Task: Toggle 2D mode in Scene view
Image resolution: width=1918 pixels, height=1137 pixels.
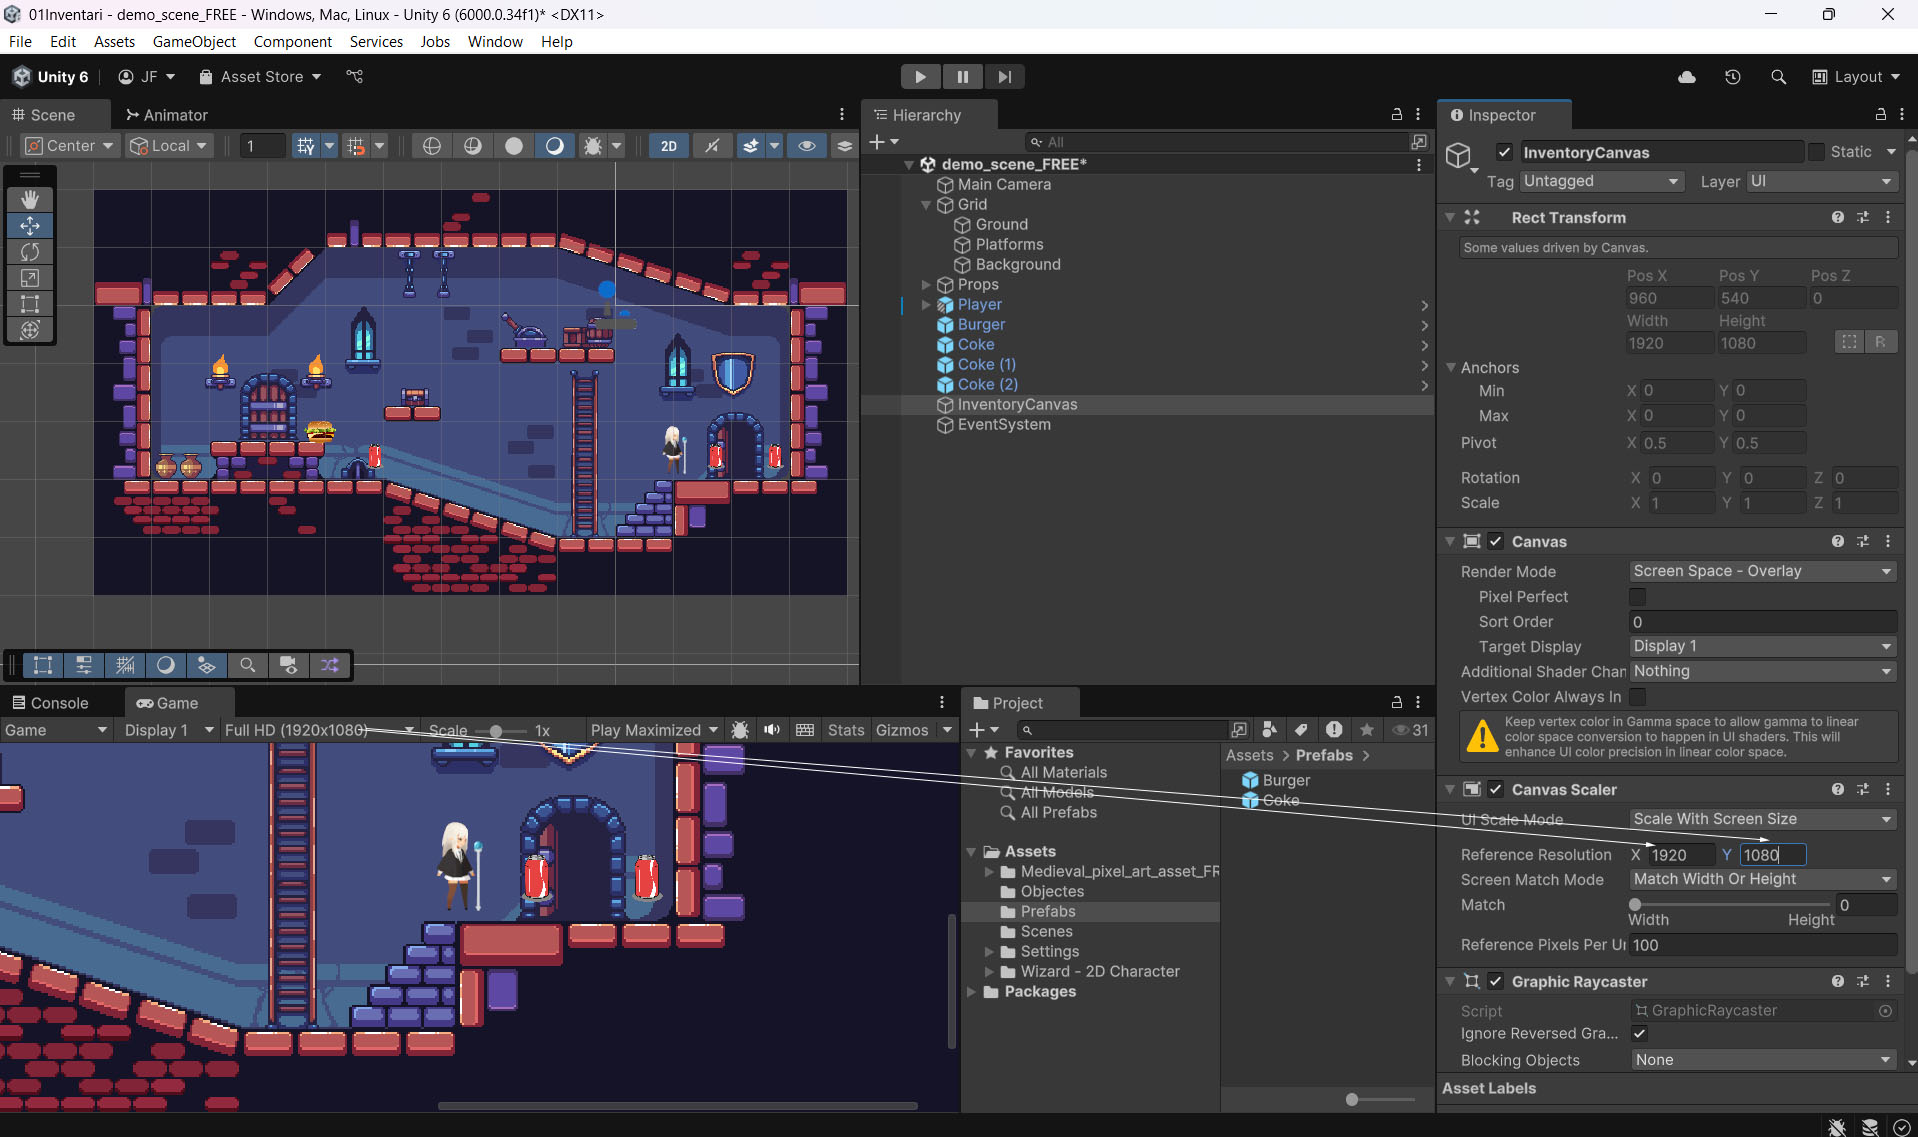Action: (668, 146)
